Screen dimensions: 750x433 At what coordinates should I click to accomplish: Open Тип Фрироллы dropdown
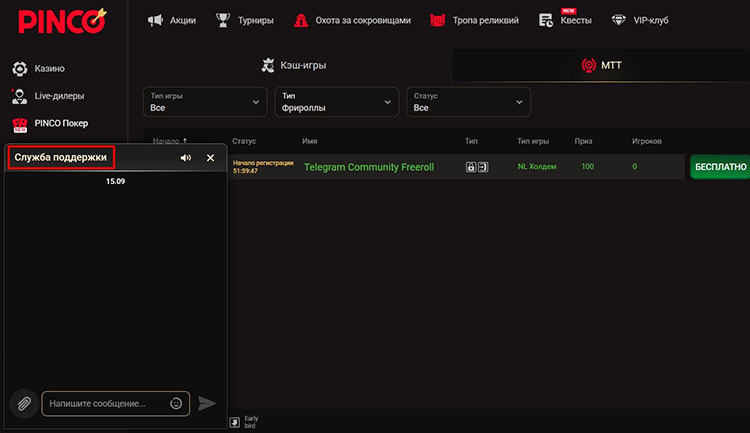(337, 102)
